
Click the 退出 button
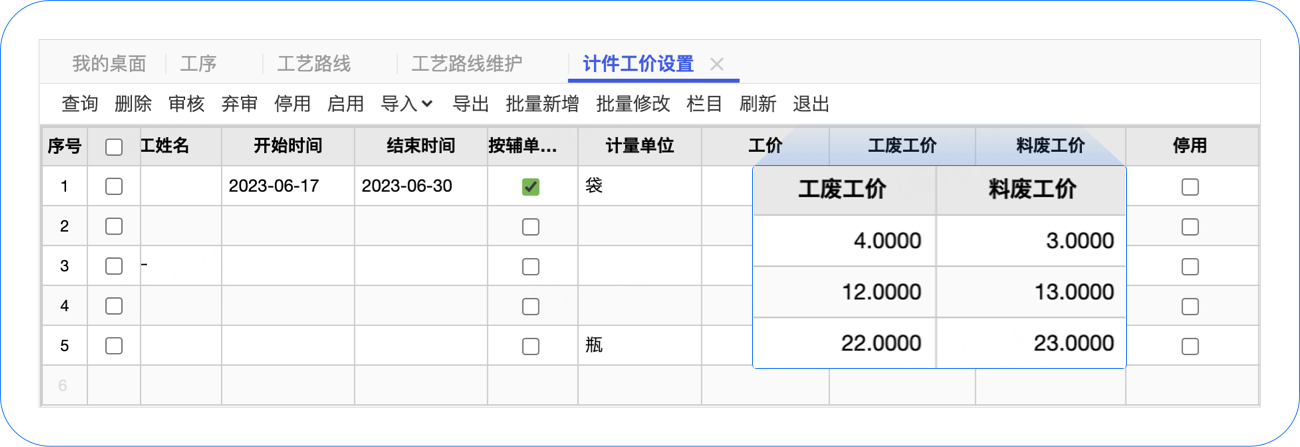pyautogui.click(x=811, y=104)
